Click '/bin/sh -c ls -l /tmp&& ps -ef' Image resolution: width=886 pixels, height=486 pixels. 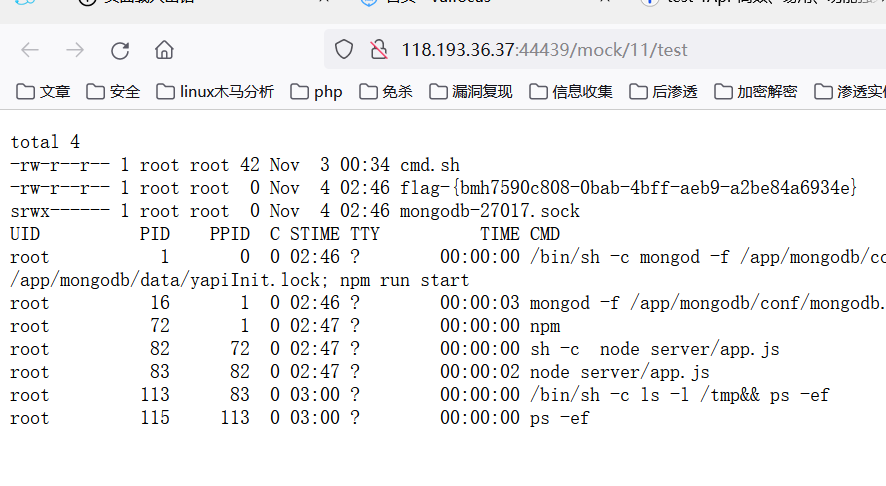point(679,395)
